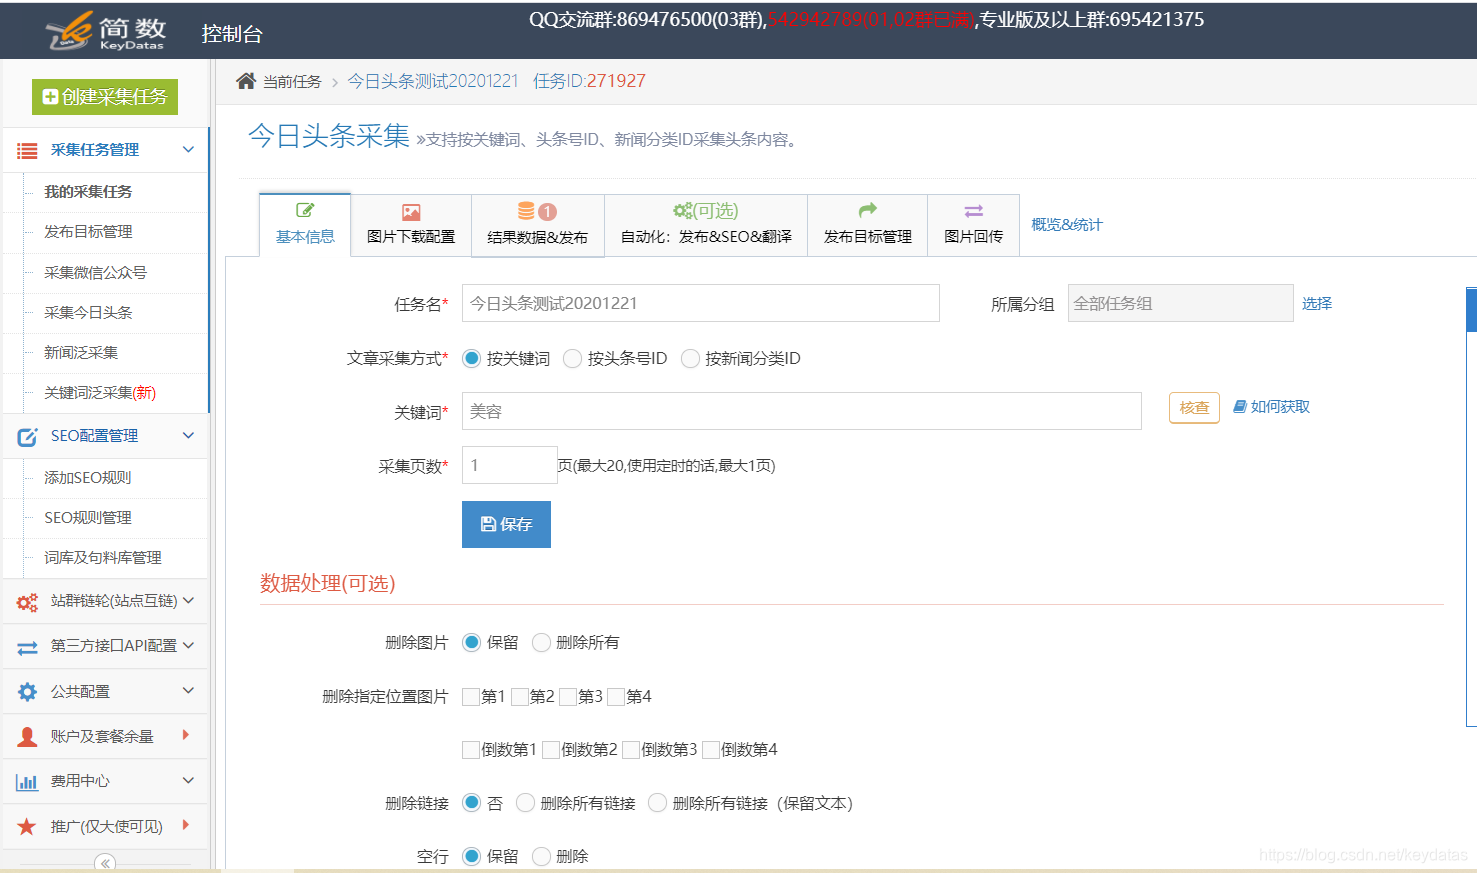Screen dimensions: 1477x873
Task: Click the 推广 star icon
Action: coord(27,827)
